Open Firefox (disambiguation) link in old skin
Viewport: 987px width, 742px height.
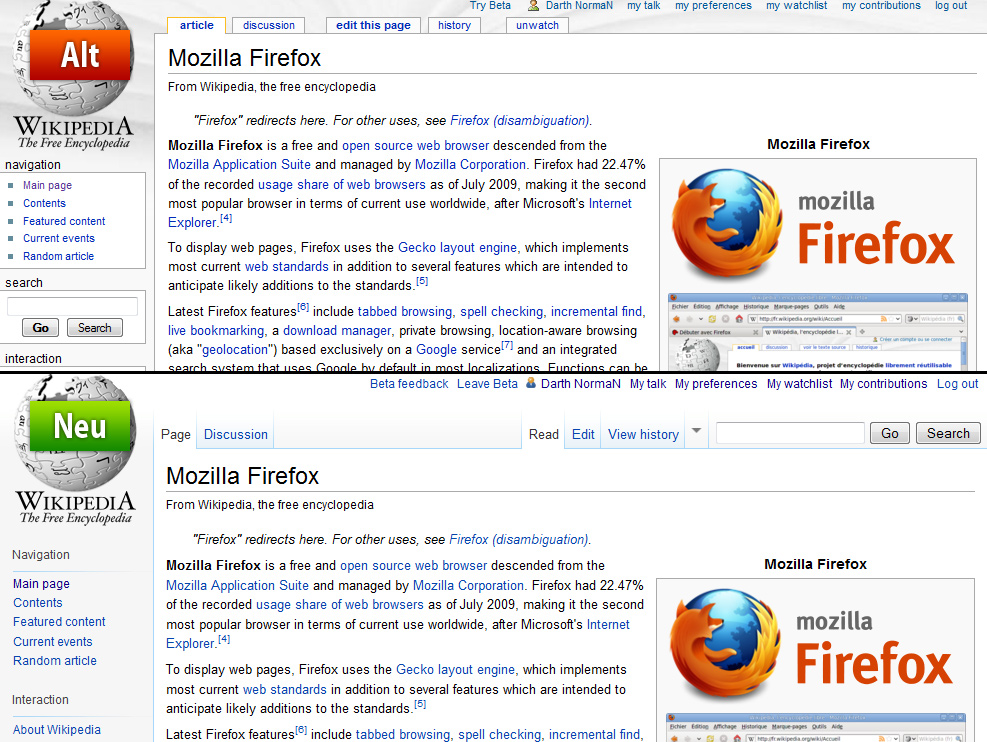point(520,120)
